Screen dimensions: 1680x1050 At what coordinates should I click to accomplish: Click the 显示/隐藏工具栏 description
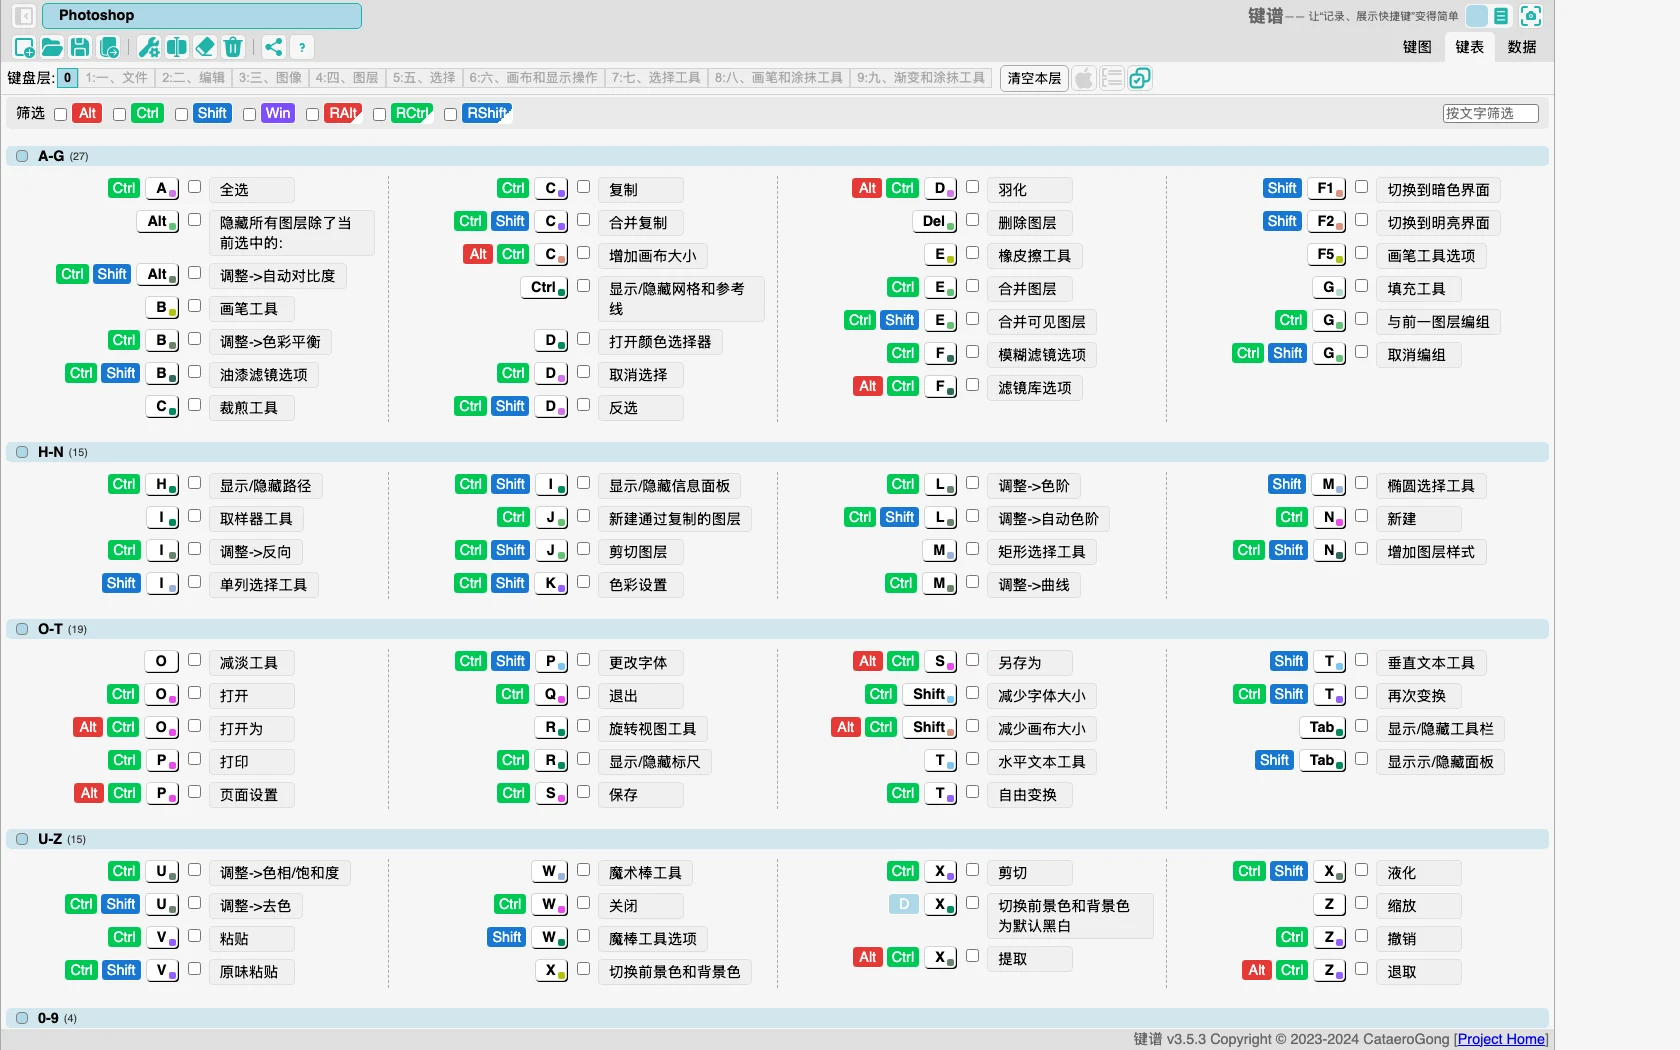pos(1441,729)
